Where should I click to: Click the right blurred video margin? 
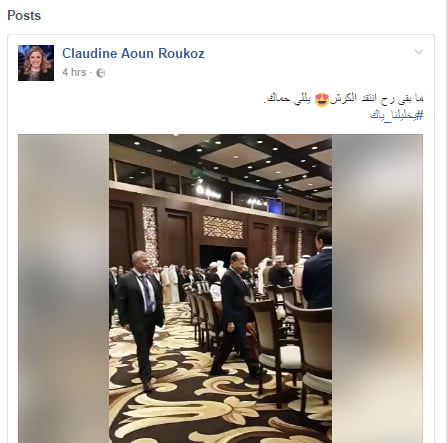click(x=377, y=289)
